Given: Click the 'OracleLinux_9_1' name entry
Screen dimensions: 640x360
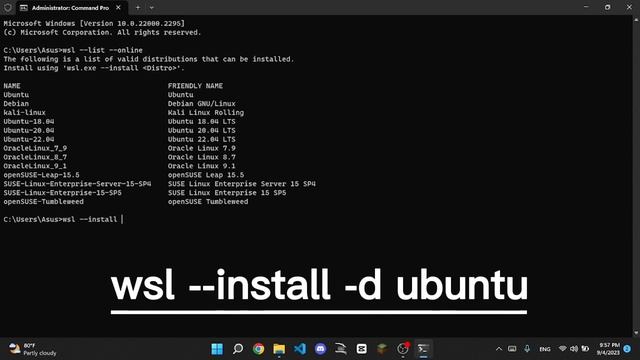Looking at the screenshot, I should (35, 166).
